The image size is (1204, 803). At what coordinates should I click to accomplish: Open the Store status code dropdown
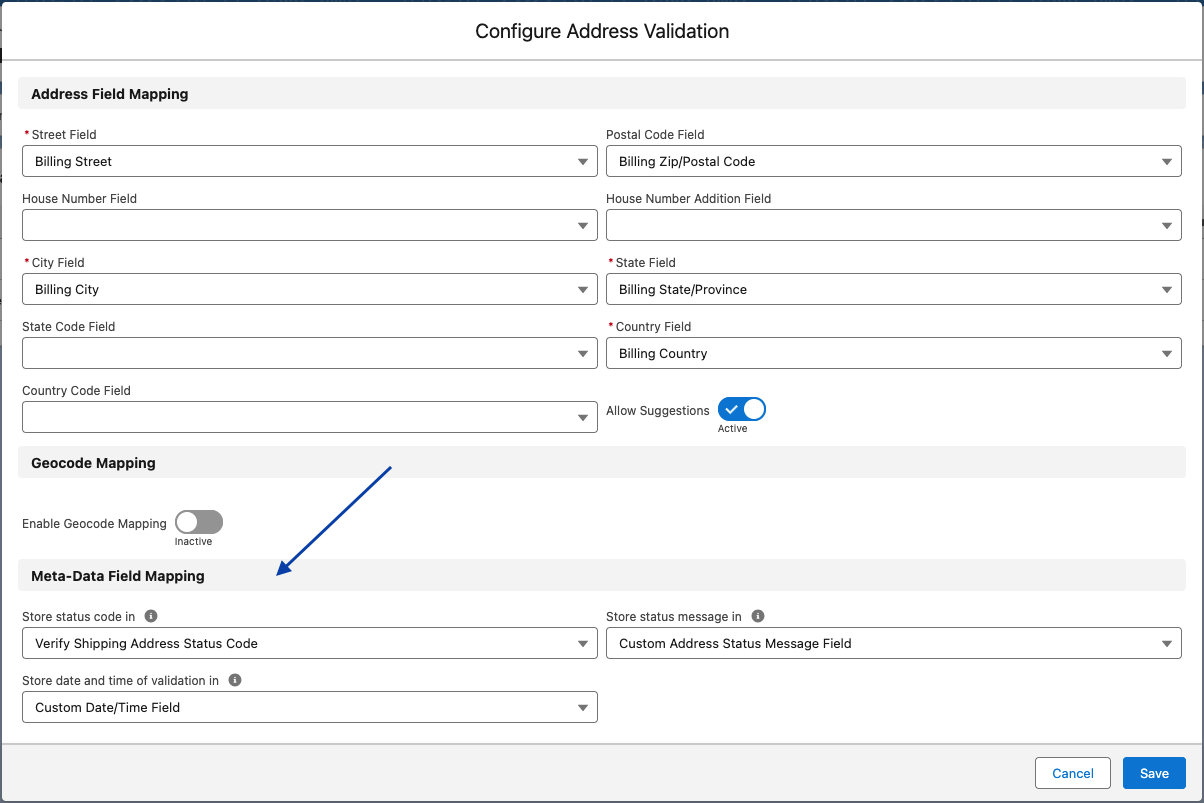(x=310, y=643)
